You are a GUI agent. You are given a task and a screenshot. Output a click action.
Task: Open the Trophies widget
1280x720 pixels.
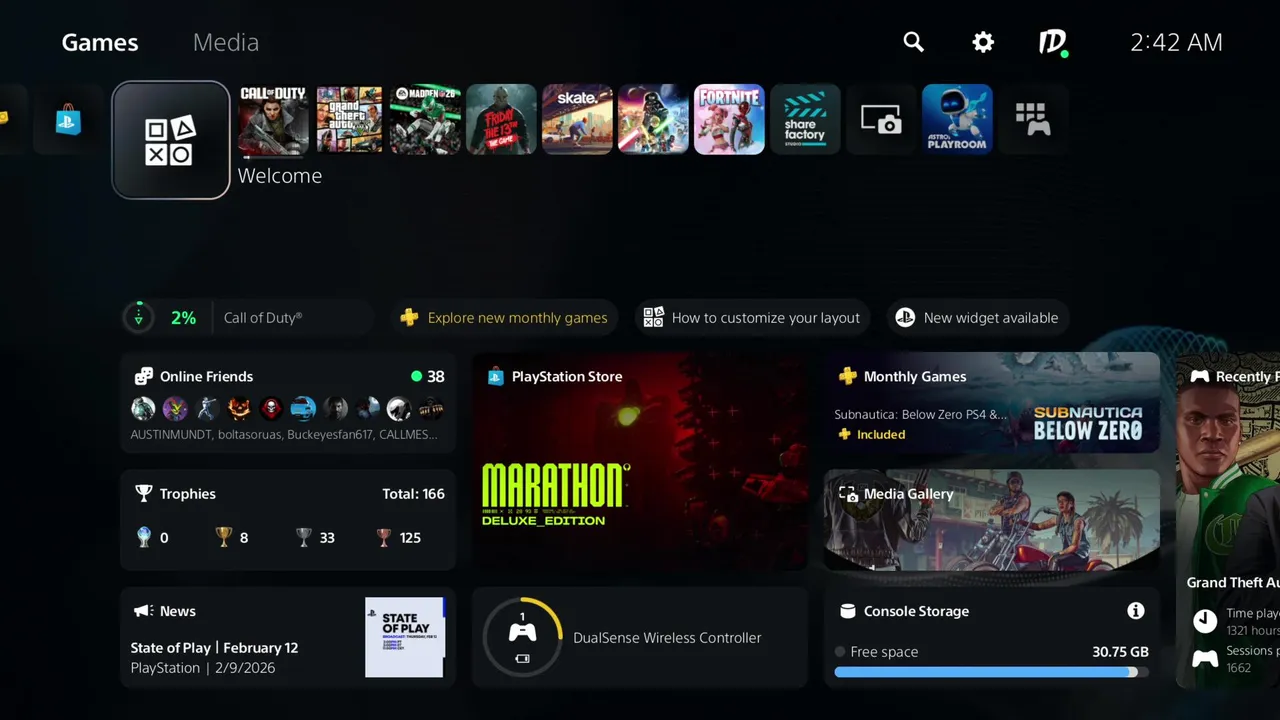pos(288,519)
